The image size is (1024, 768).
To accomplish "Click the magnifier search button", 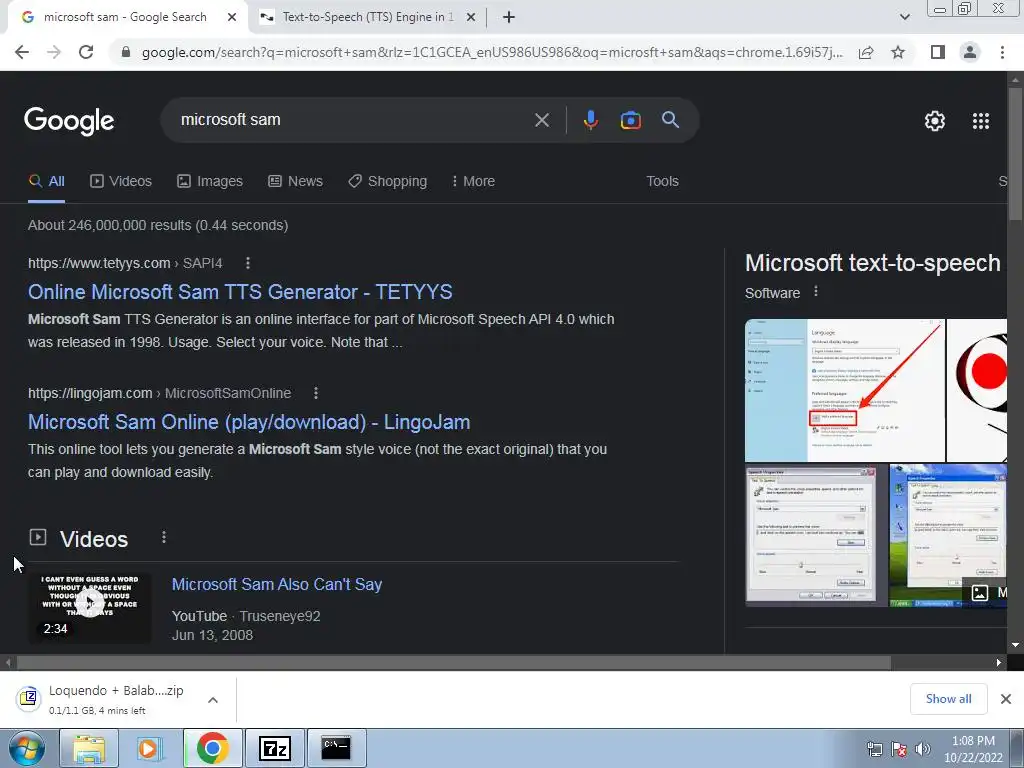I will click(670, 120).
